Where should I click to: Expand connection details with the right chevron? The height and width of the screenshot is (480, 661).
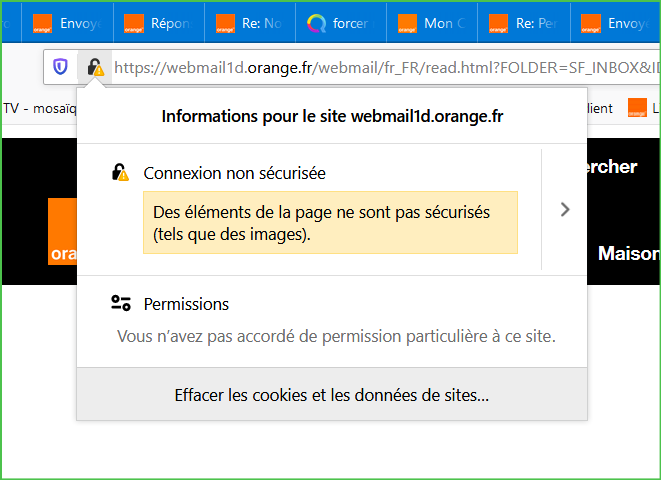pyautogui.click(x=565, y=210)
